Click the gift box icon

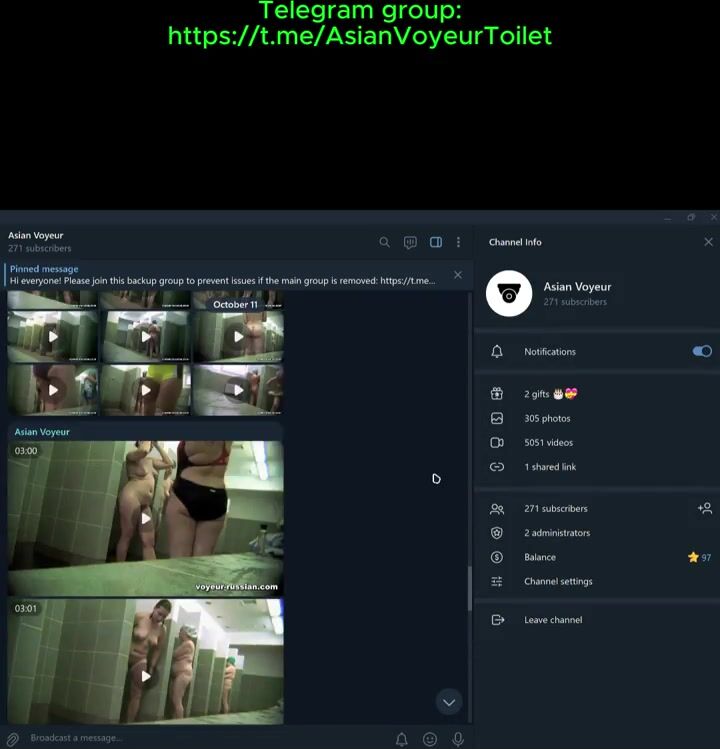coord(497,394)
